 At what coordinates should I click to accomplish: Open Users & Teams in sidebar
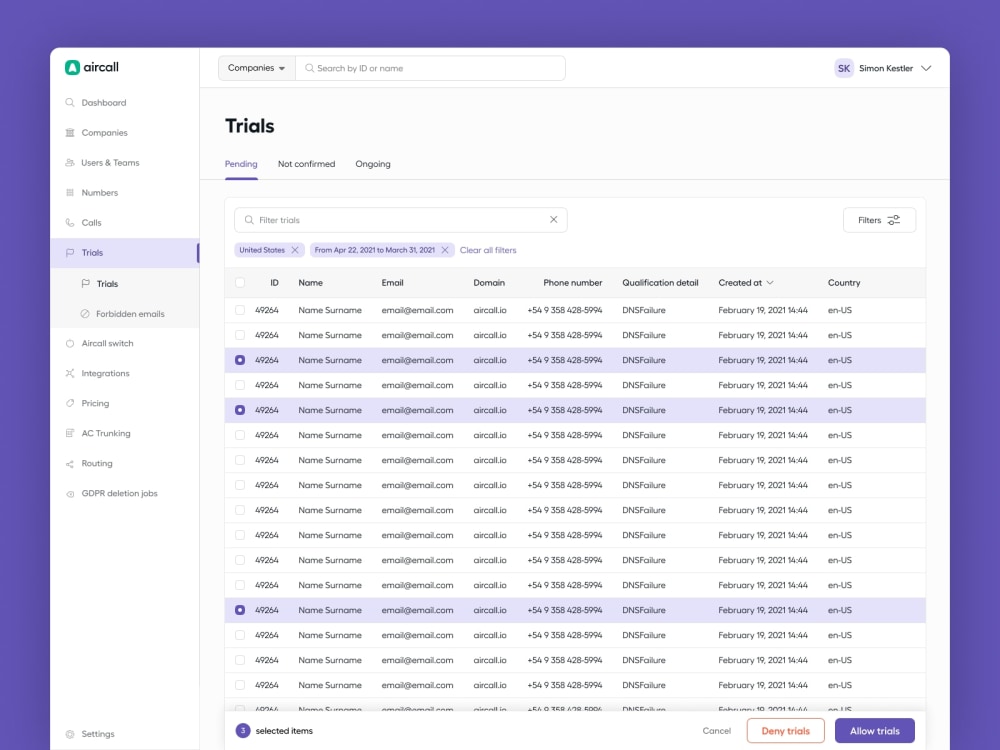pos(124,163)
